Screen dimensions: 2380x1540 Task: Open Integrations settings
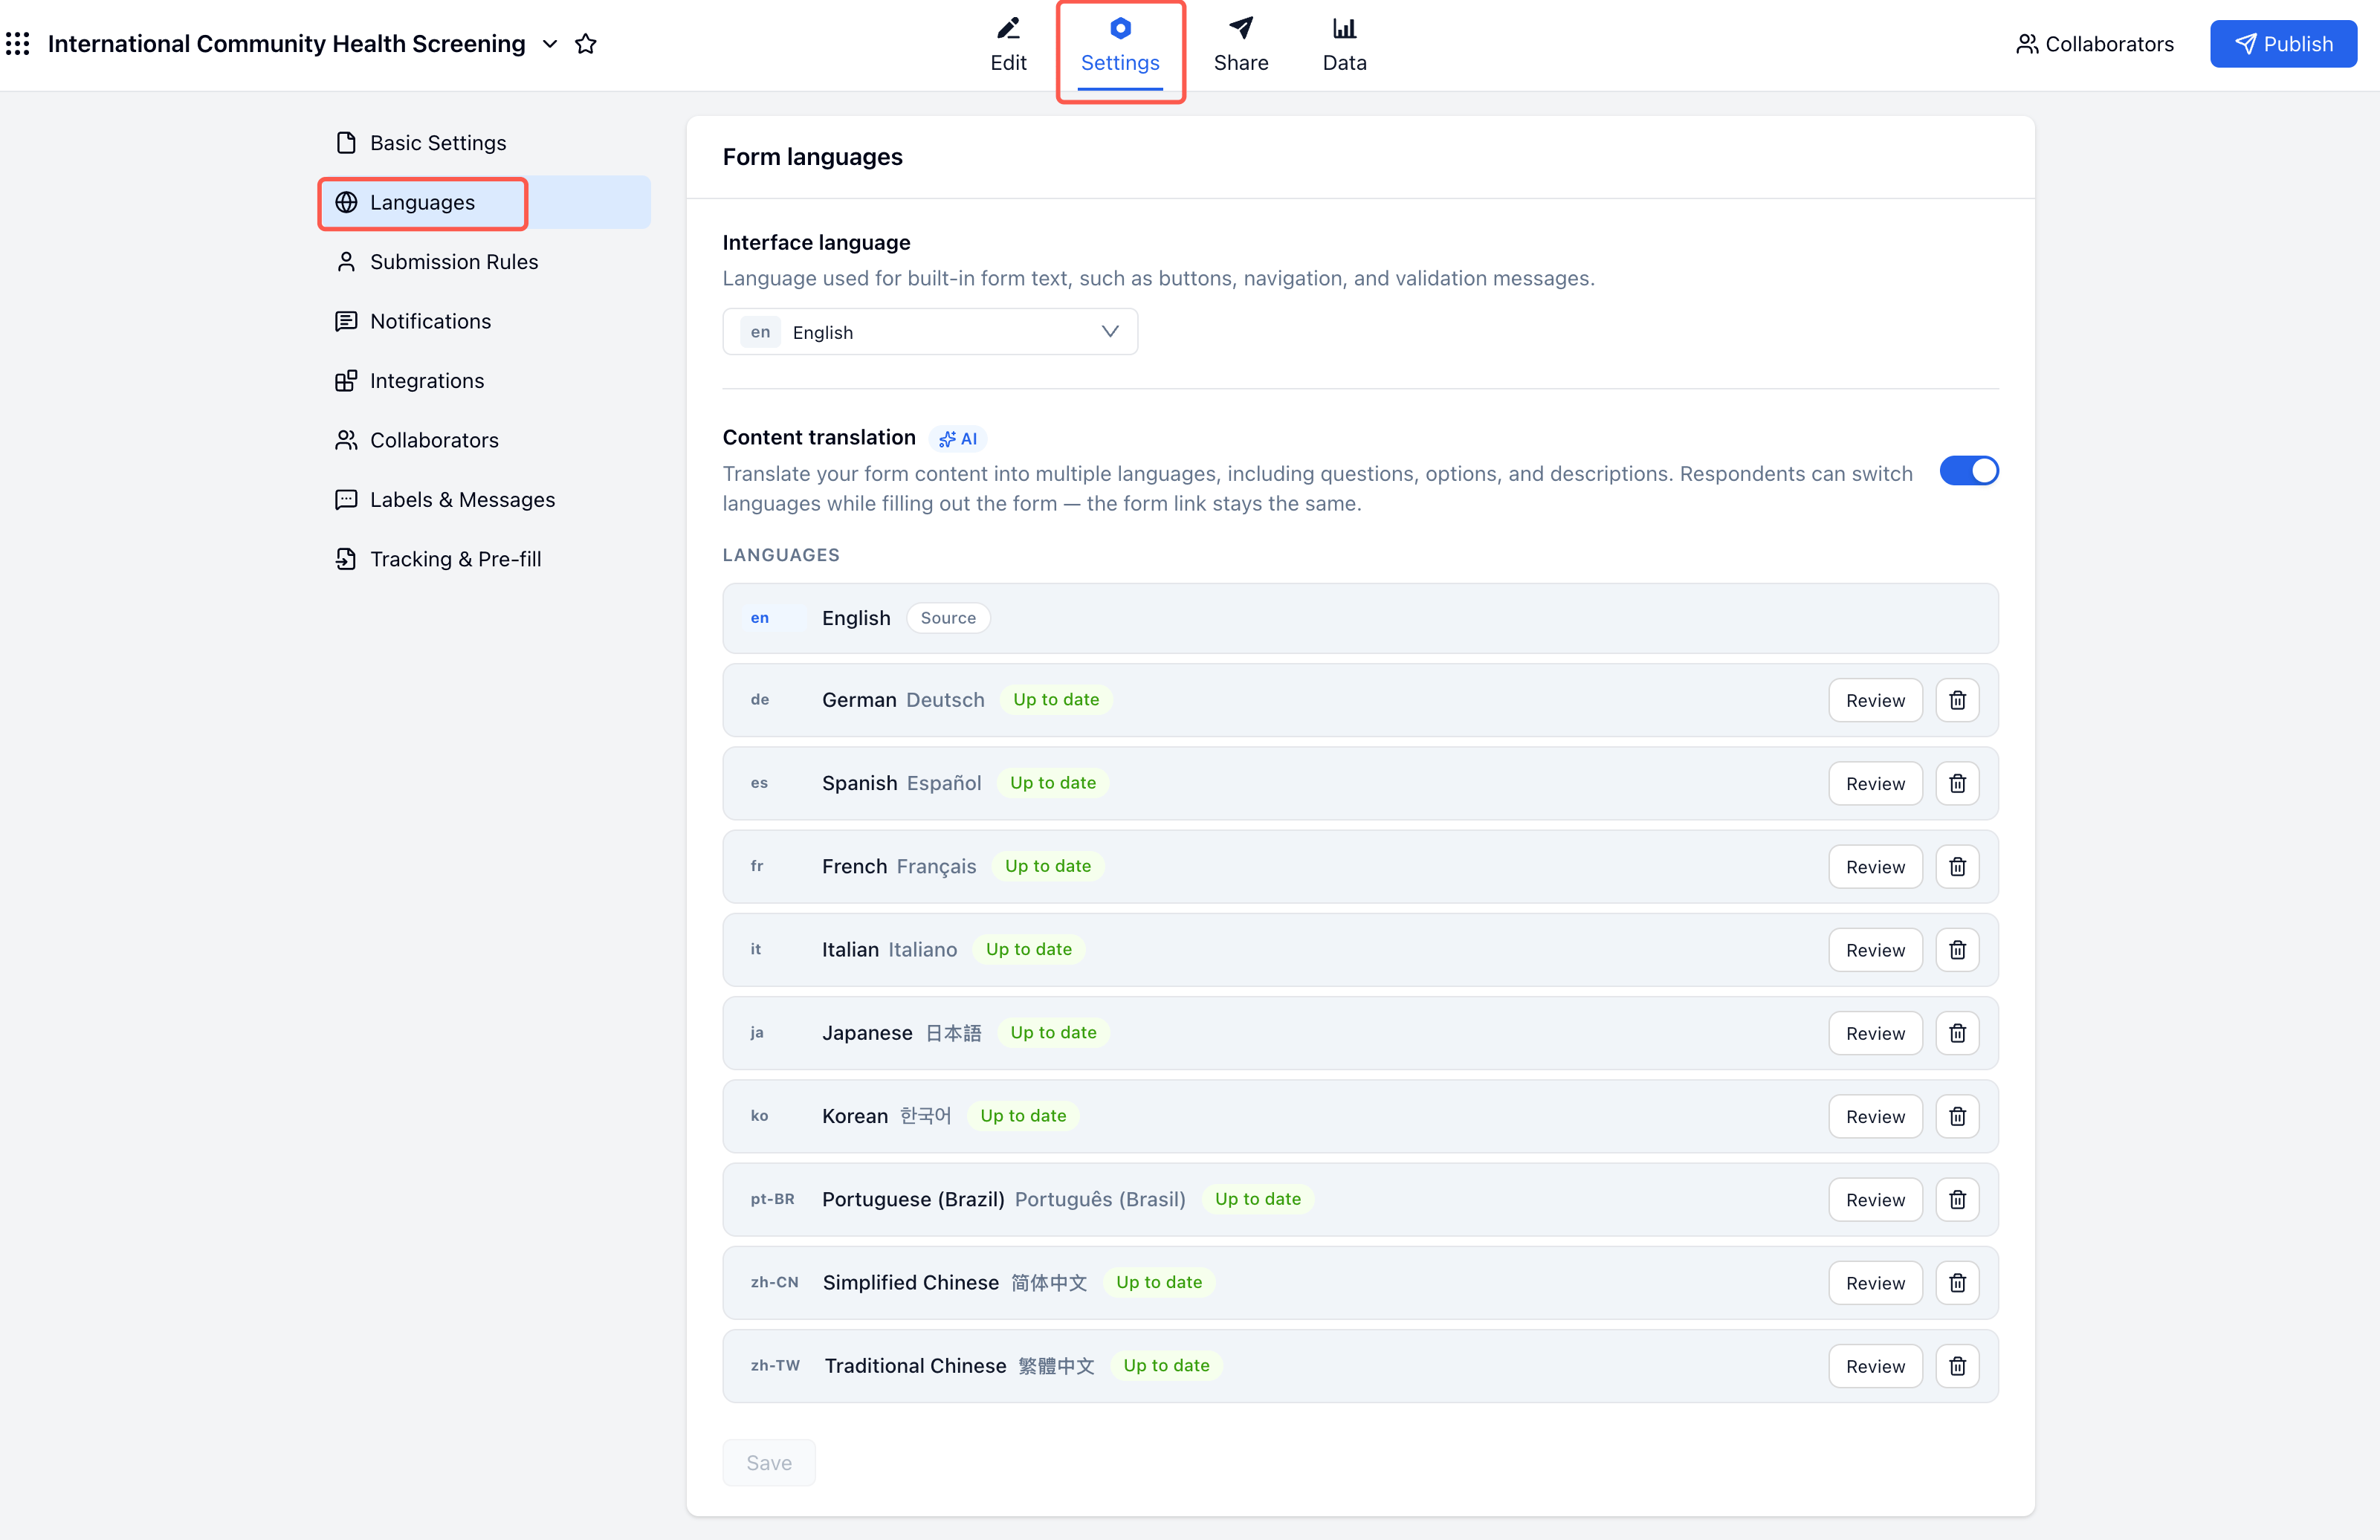tap(484, 381)
